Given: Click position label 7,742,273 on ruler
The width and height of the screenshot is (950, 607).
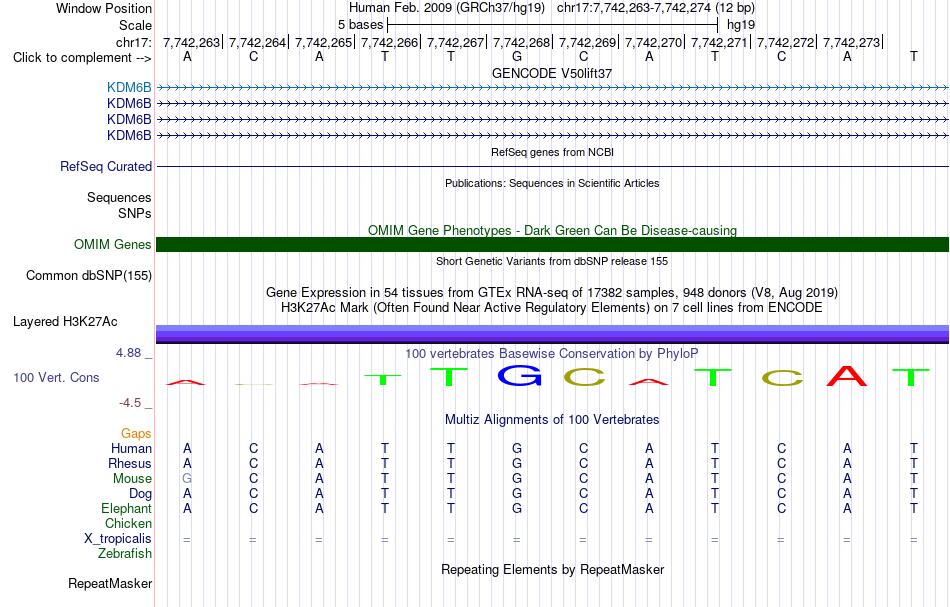Looking at the screenshot, I should click(x=851, y=42).
